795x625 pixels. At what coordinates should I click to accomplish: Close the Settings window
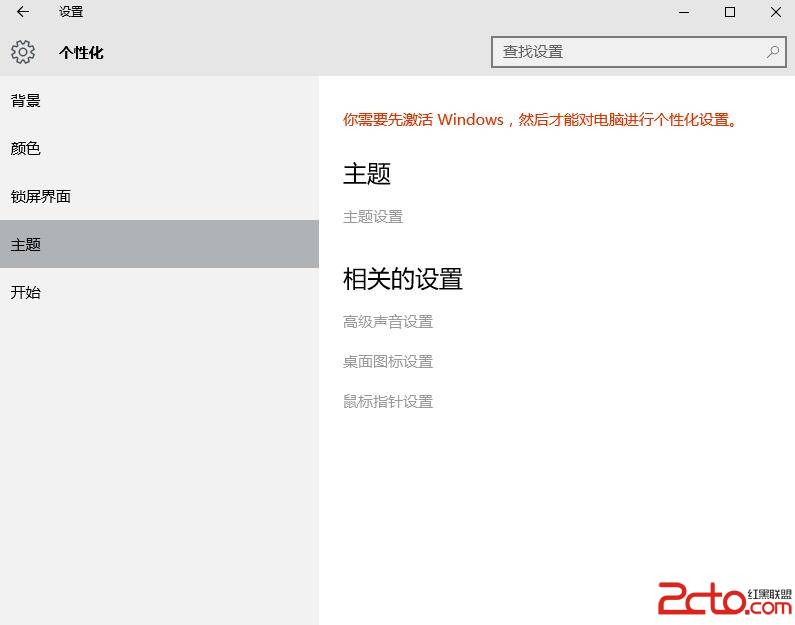click(775, 12)
